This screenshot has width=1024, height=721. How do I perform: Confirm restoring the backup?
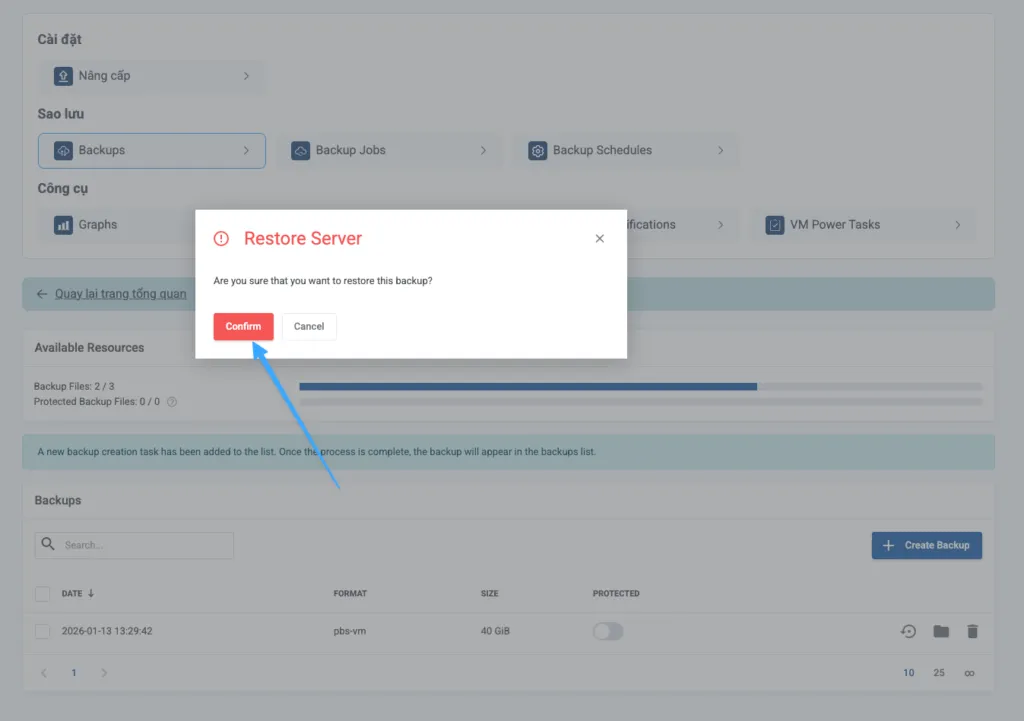pos(243,326)
